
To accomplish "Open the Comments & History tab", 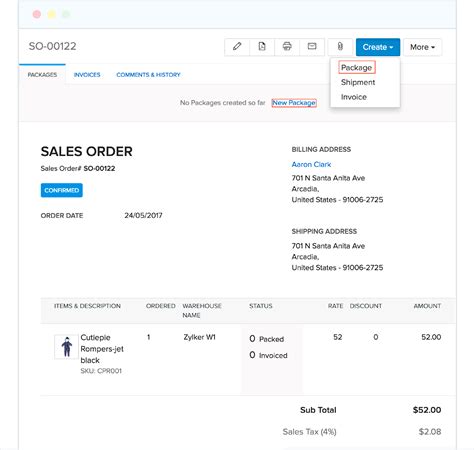I will pos(148,75).
